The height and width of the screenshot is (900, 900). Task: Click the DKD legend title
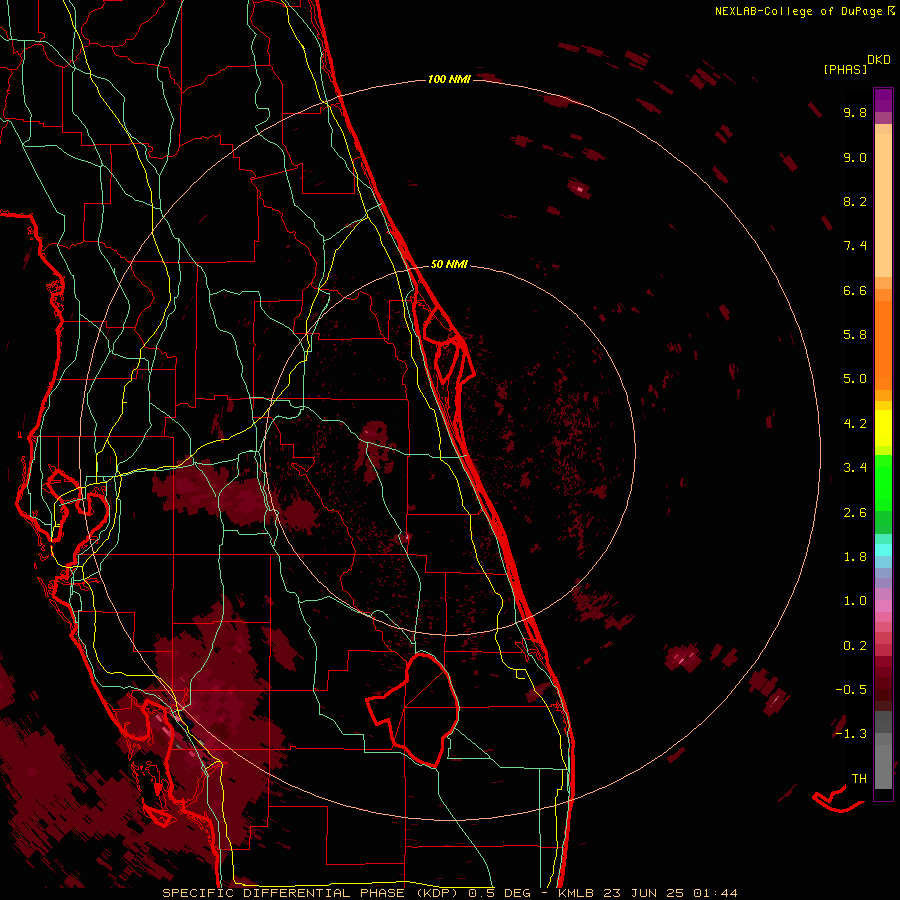879,60
